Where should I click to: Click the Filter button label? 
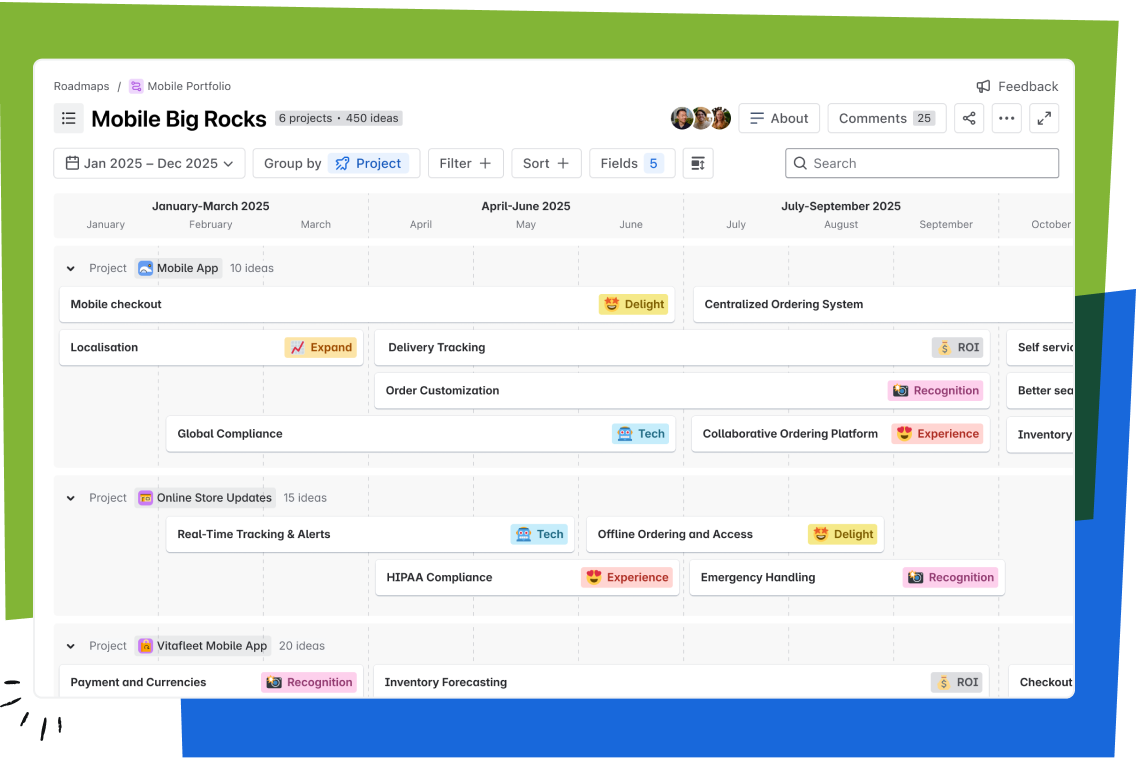455,163
